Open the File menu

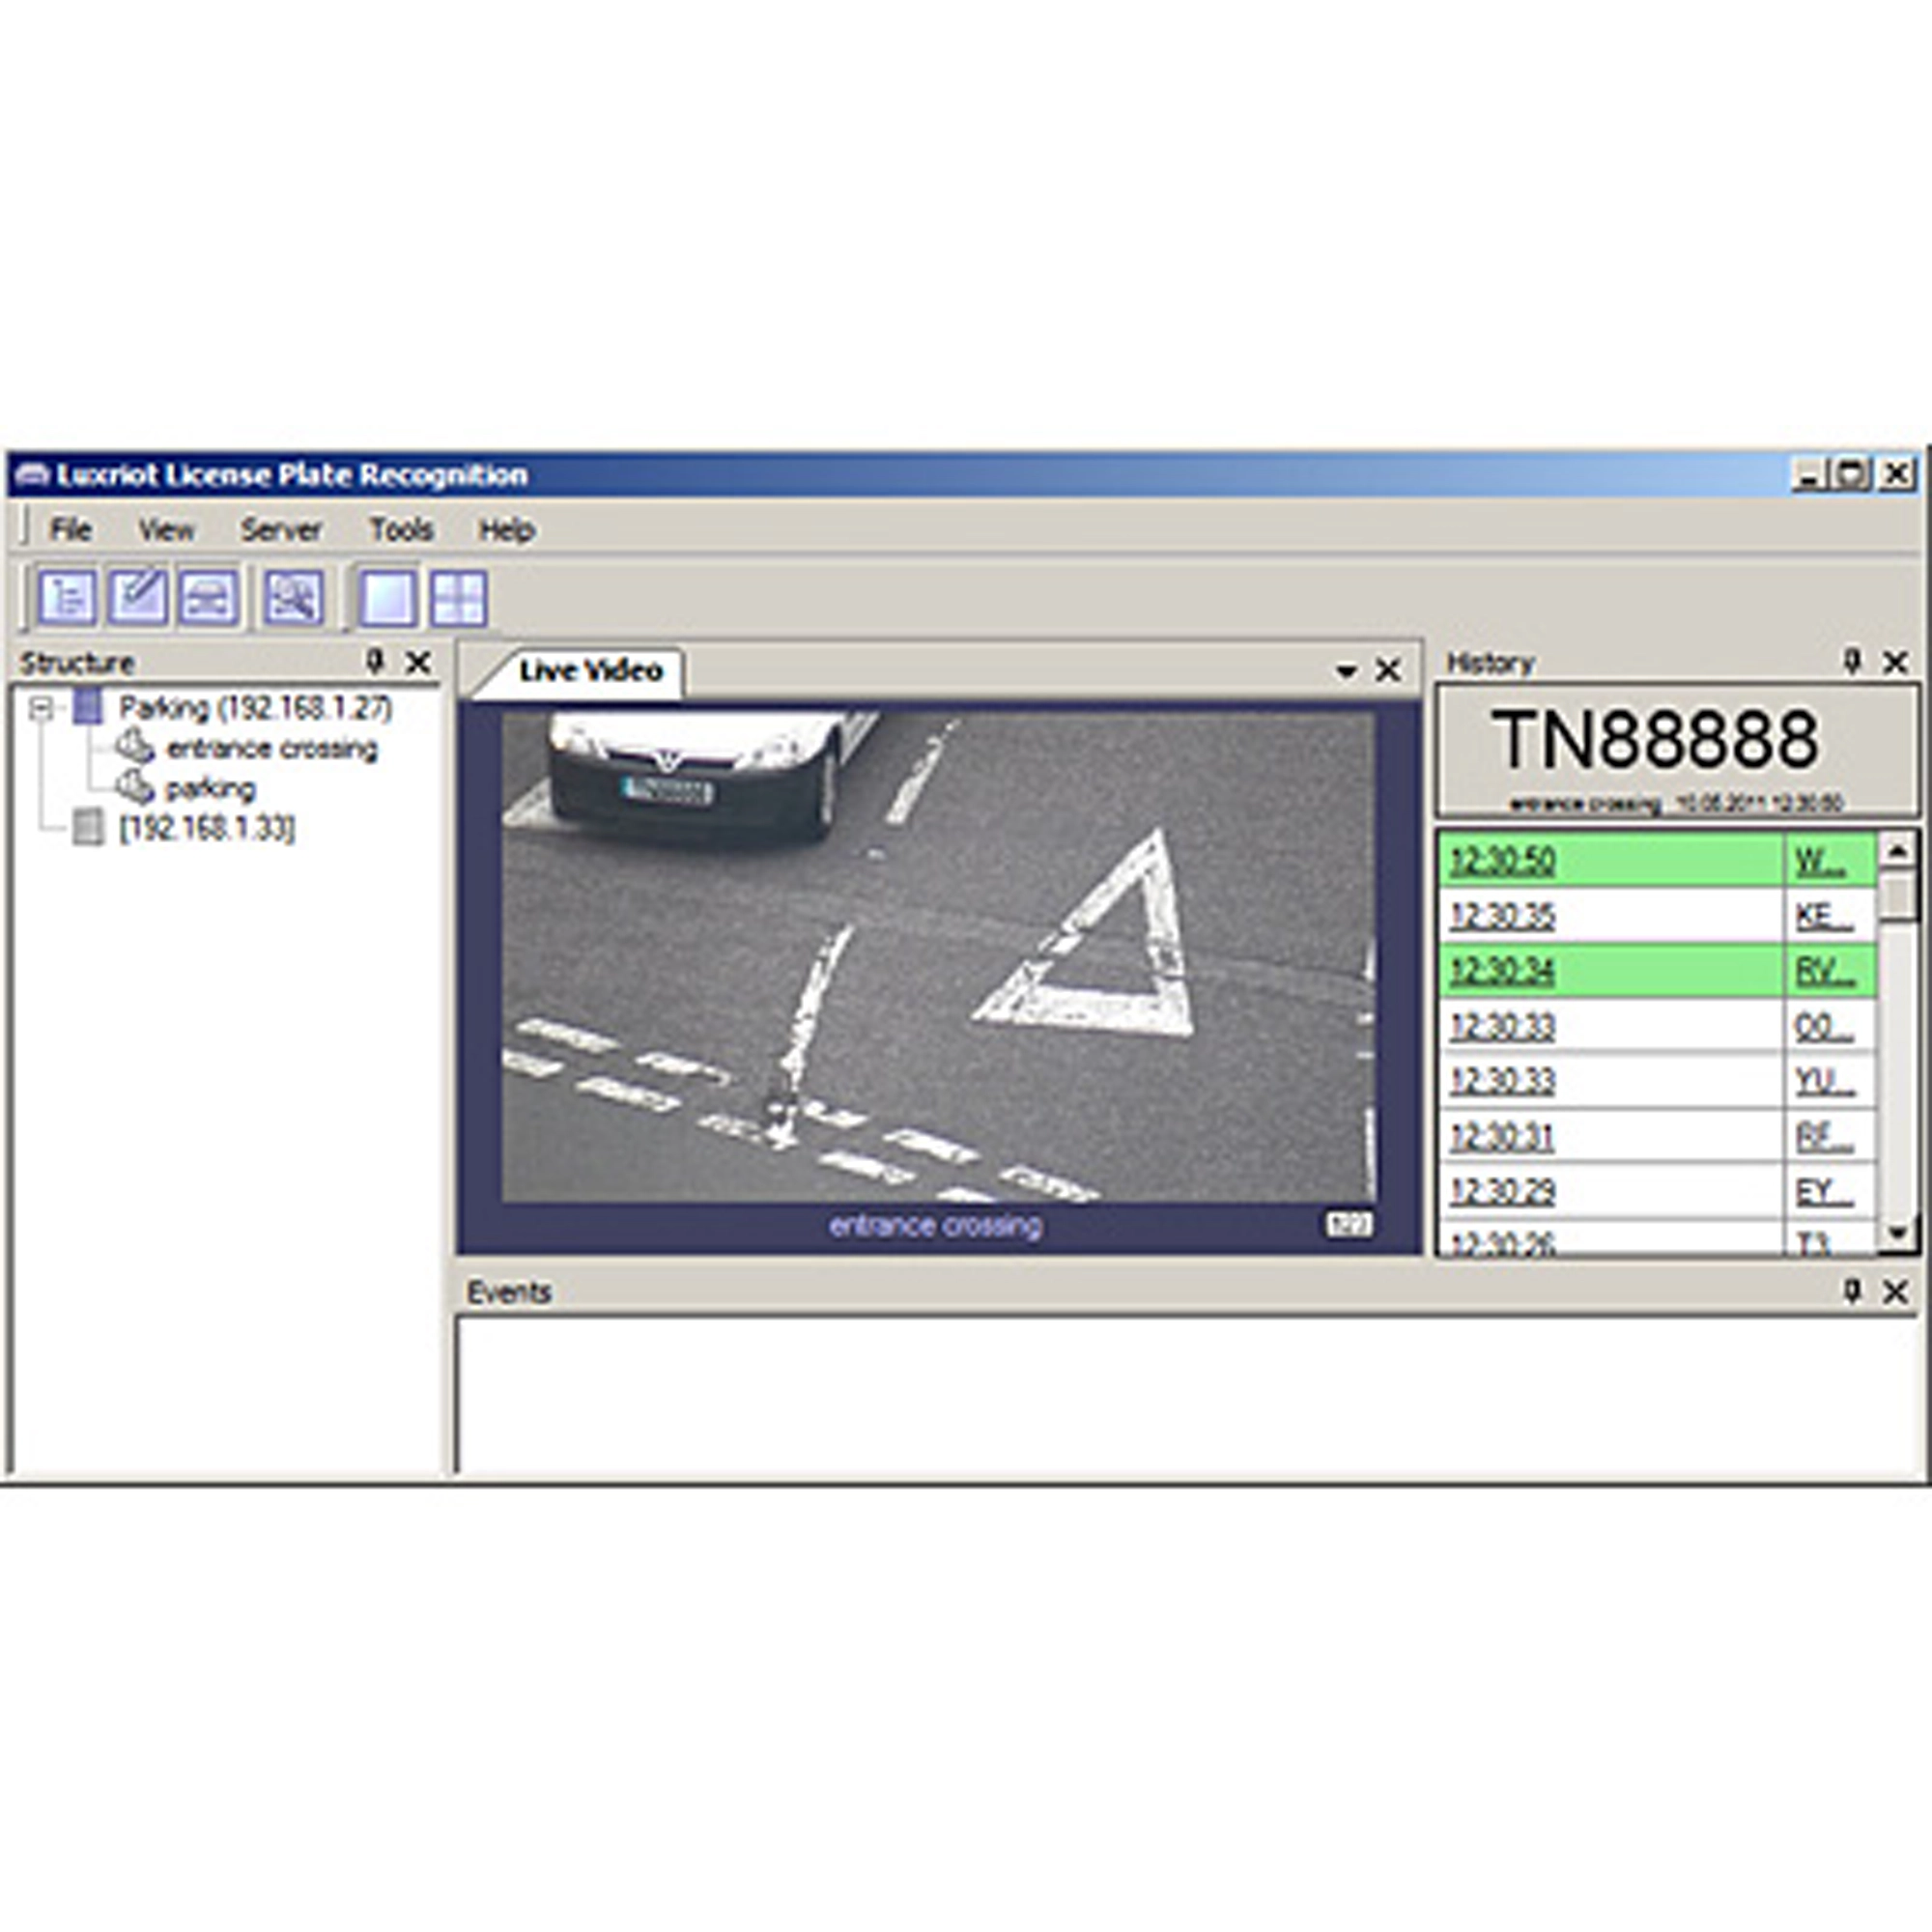(x=71, y=529)
